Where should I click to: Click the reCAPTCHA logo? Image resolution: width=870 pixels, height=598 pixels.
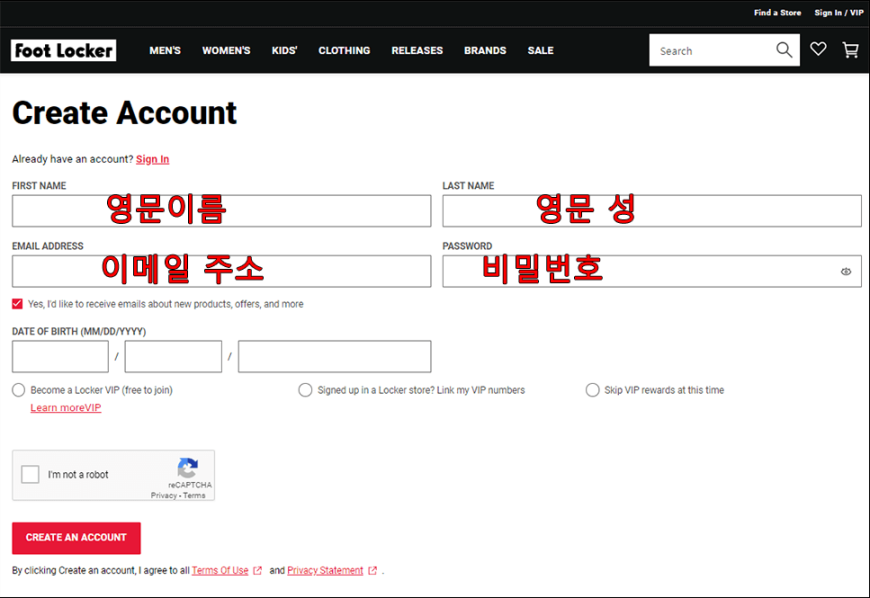(x=188, y=468)
